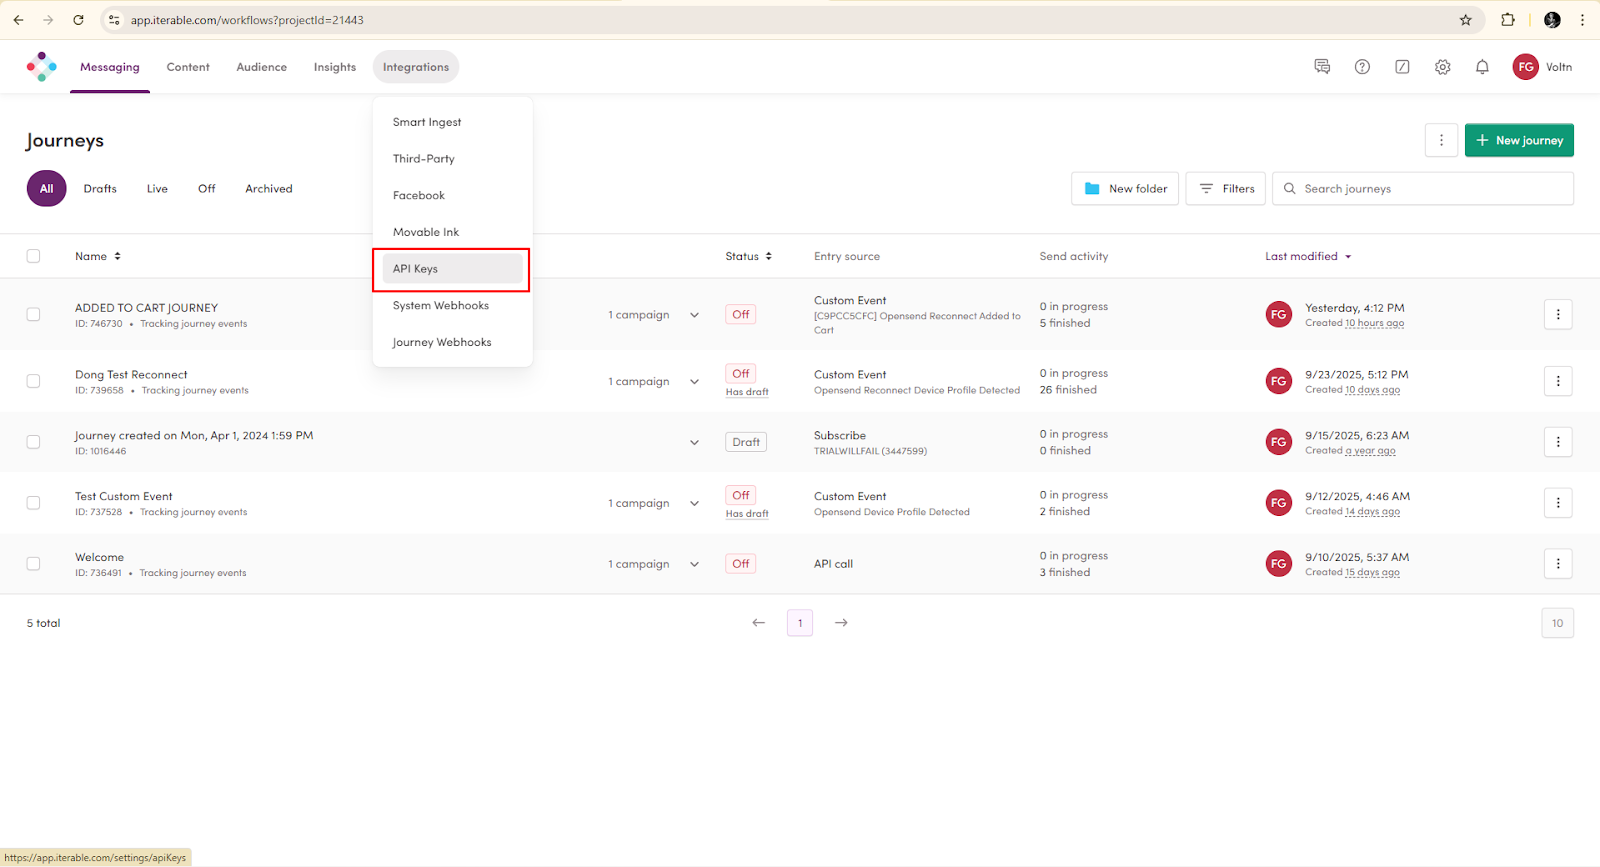Open row actions for Welcome journey
This screenshot has height=867, width=1600.
(1557, 564)
